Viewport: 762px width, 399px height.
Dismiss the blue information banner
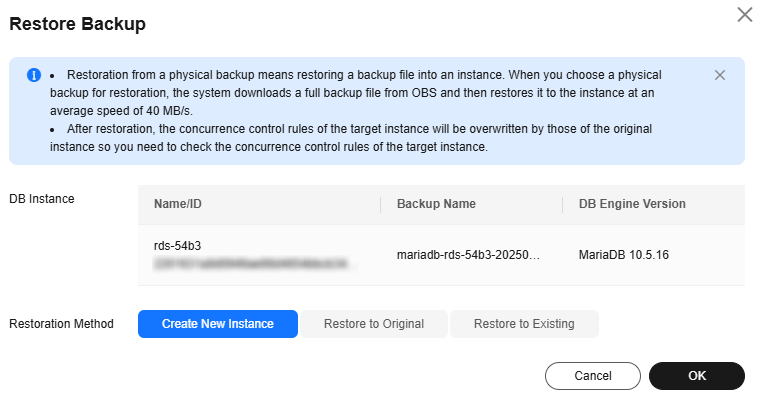point(720,75)
